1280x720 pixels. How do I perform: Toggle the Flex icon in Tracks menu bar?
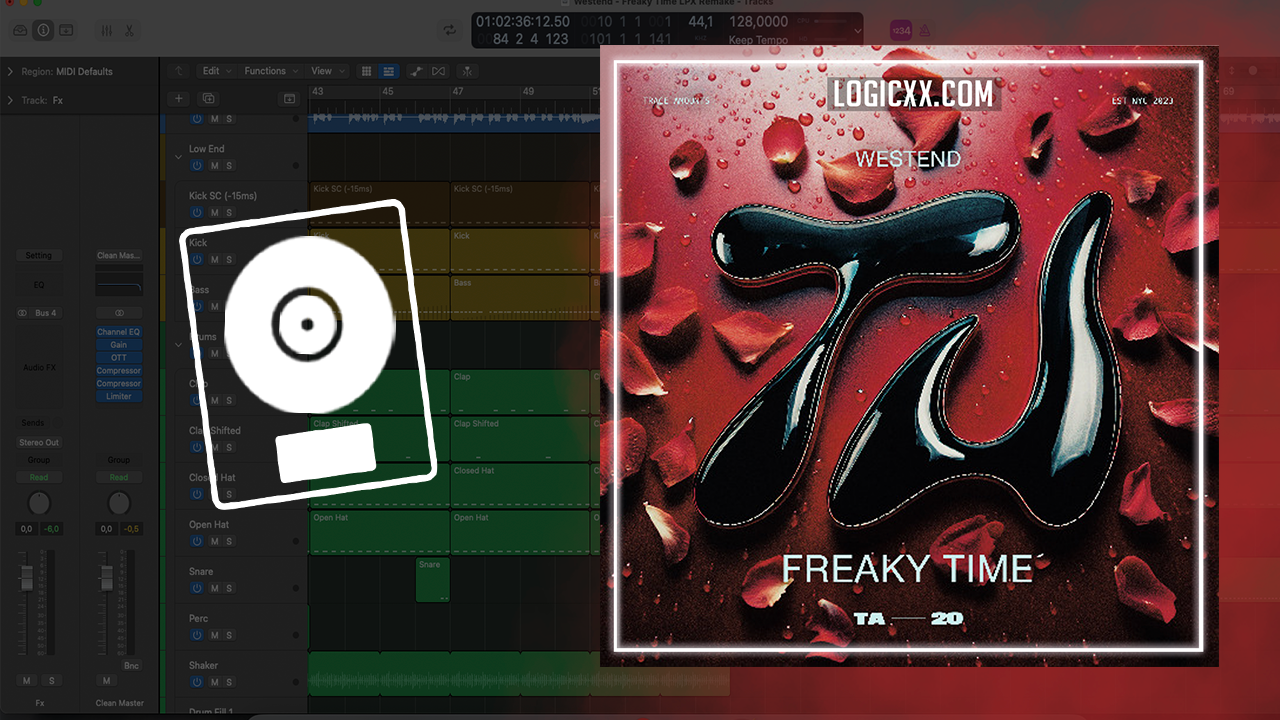440,71
